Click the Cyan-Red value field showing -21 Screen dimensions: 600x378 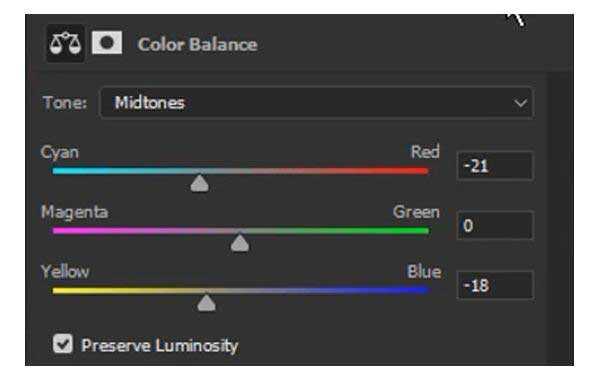(x=495, y=166)
